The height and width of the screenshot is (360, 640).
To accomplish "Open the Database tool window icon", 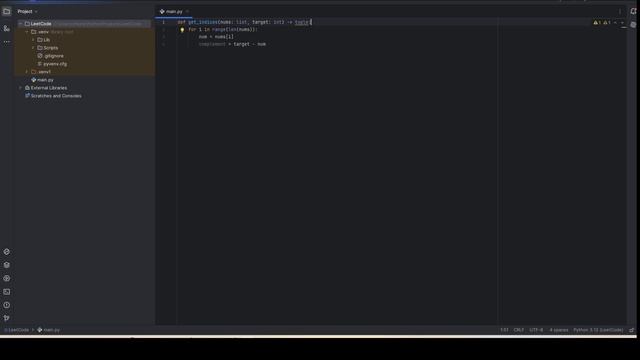I will point(633,24).
